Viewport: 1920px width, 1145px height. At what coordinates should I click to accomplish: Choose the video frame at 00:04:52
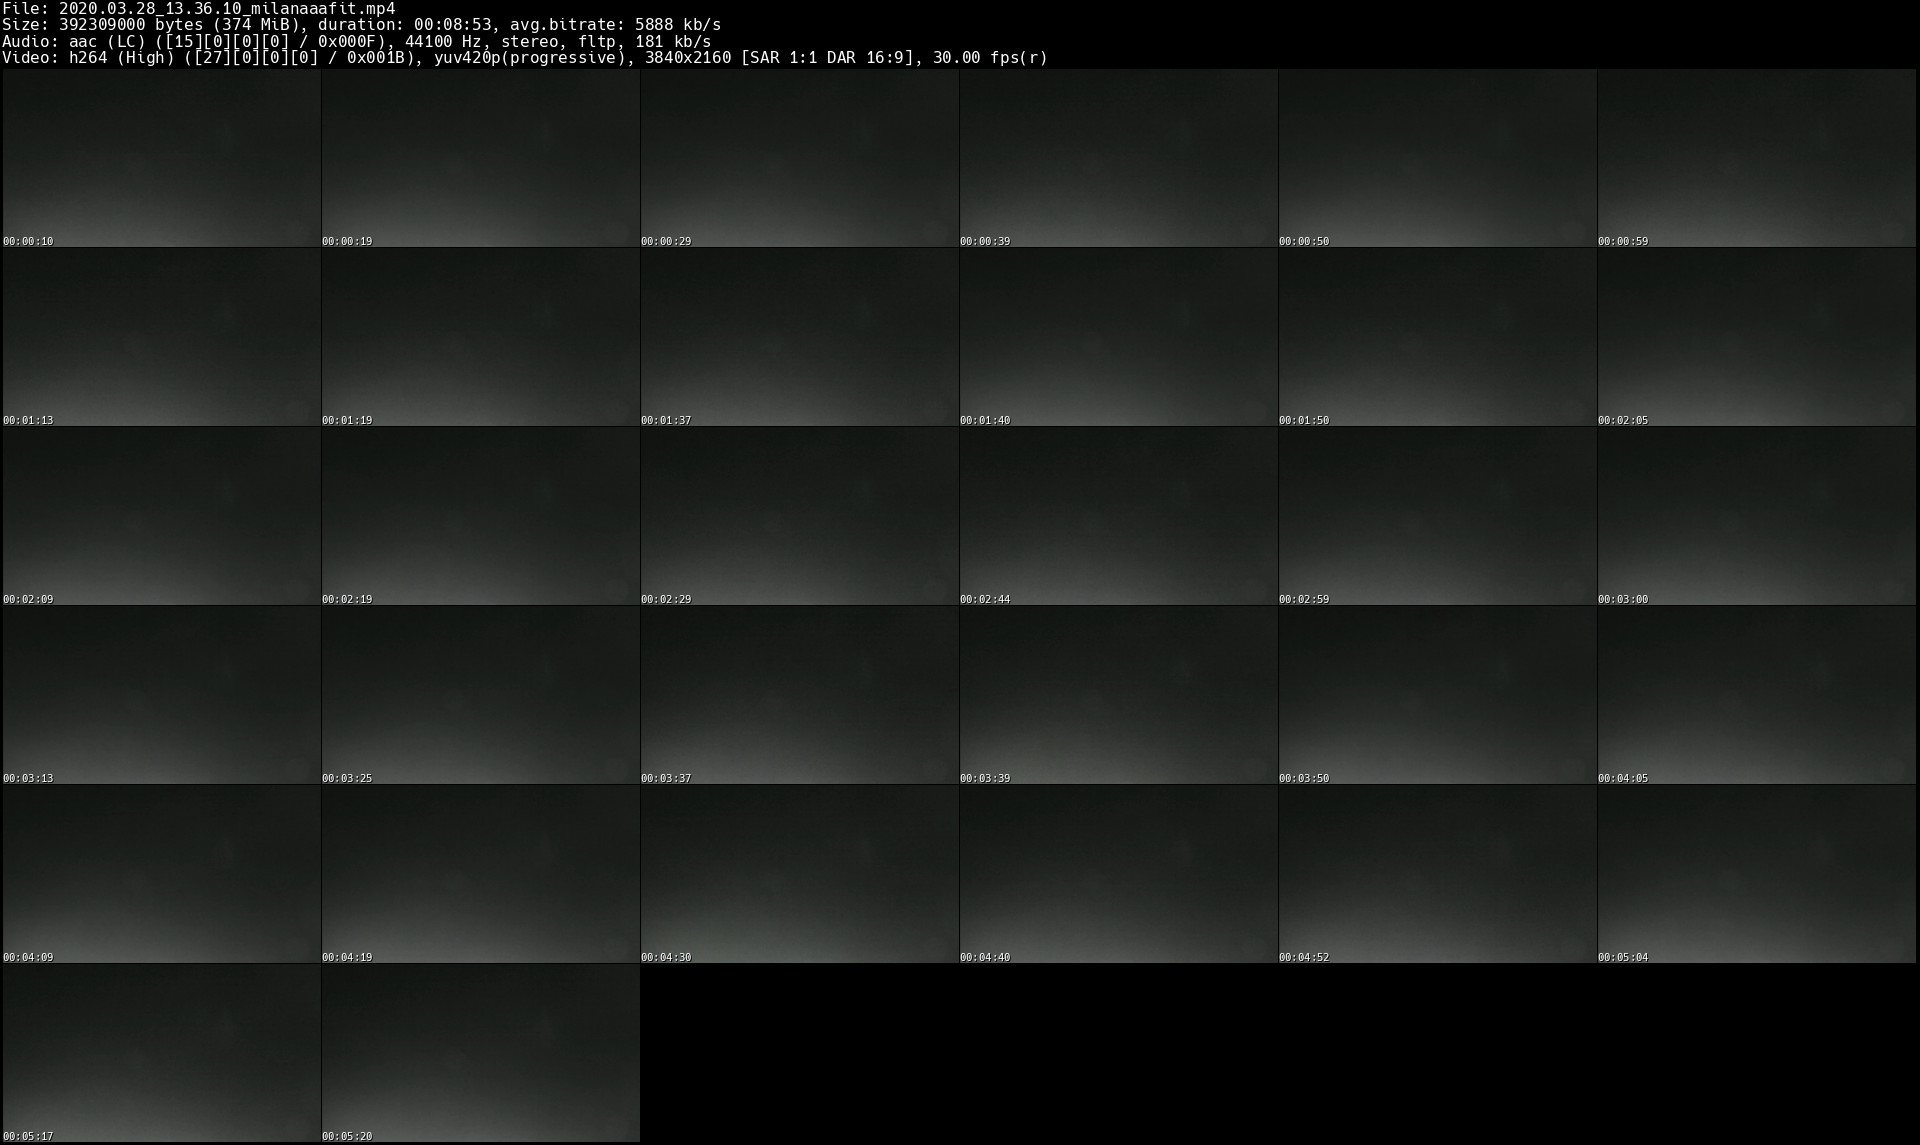click(1437, 874)
